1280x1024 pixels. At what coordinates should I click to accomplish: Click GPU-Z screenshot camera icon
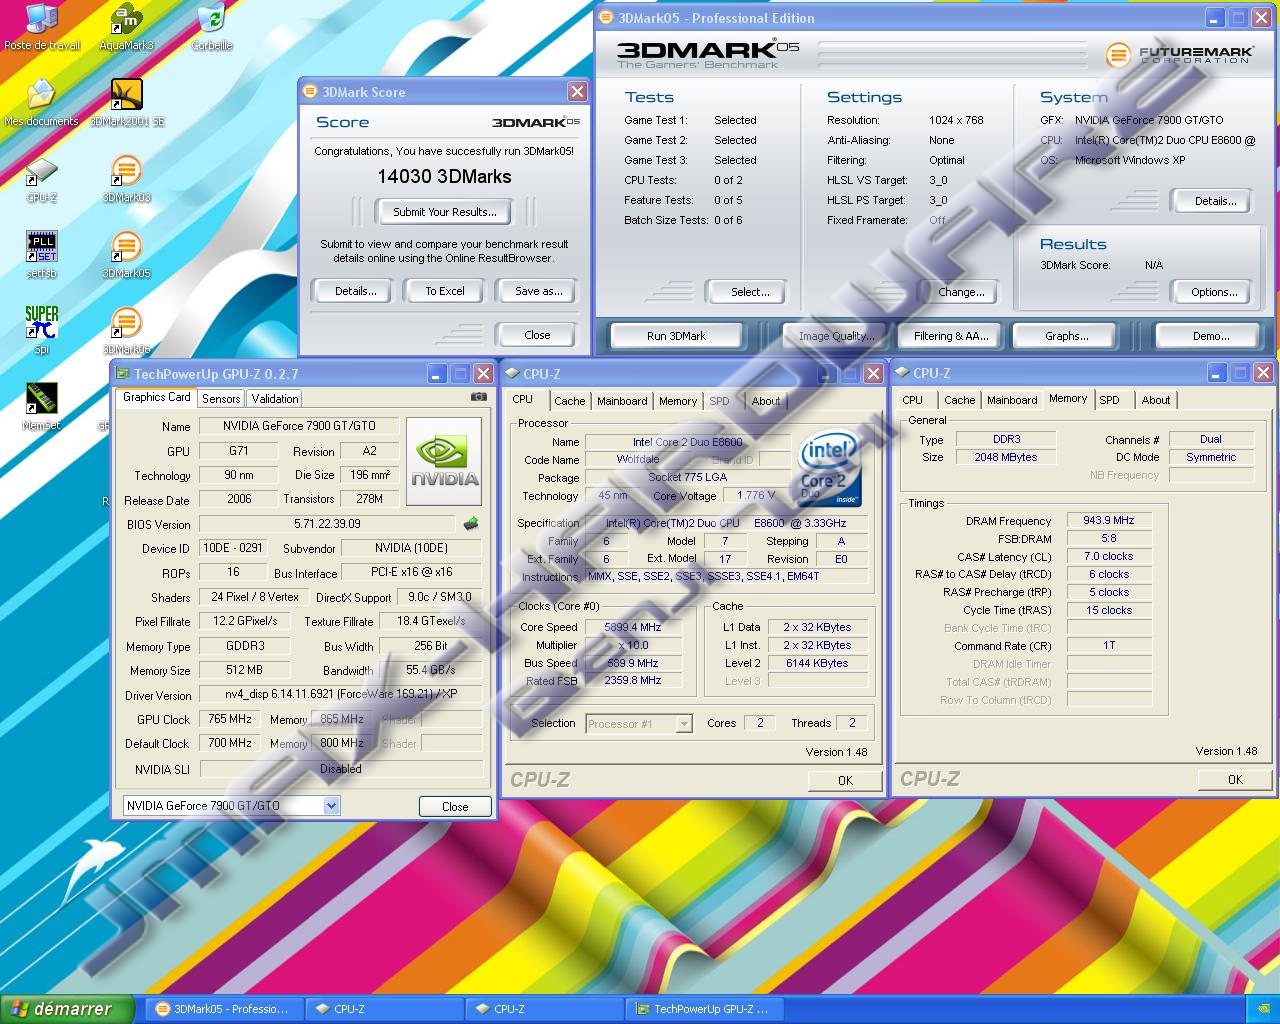[479, 397]
